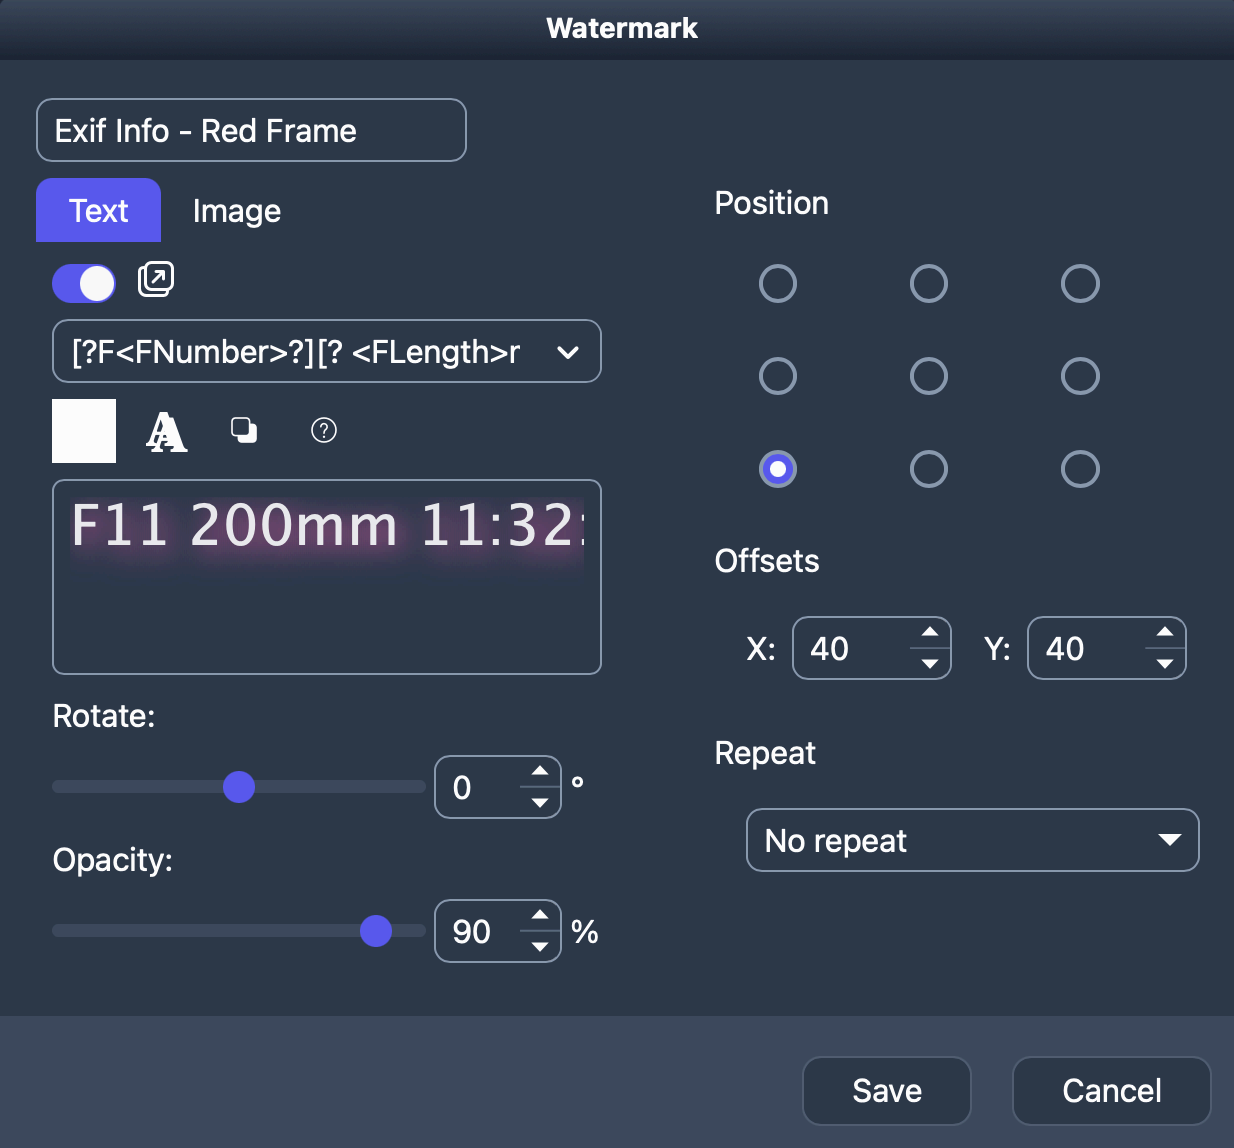The height and width of the screenshot is (1148, 1234).
Task: Increase rotation angle with up arrow
Action: (540, 771)
